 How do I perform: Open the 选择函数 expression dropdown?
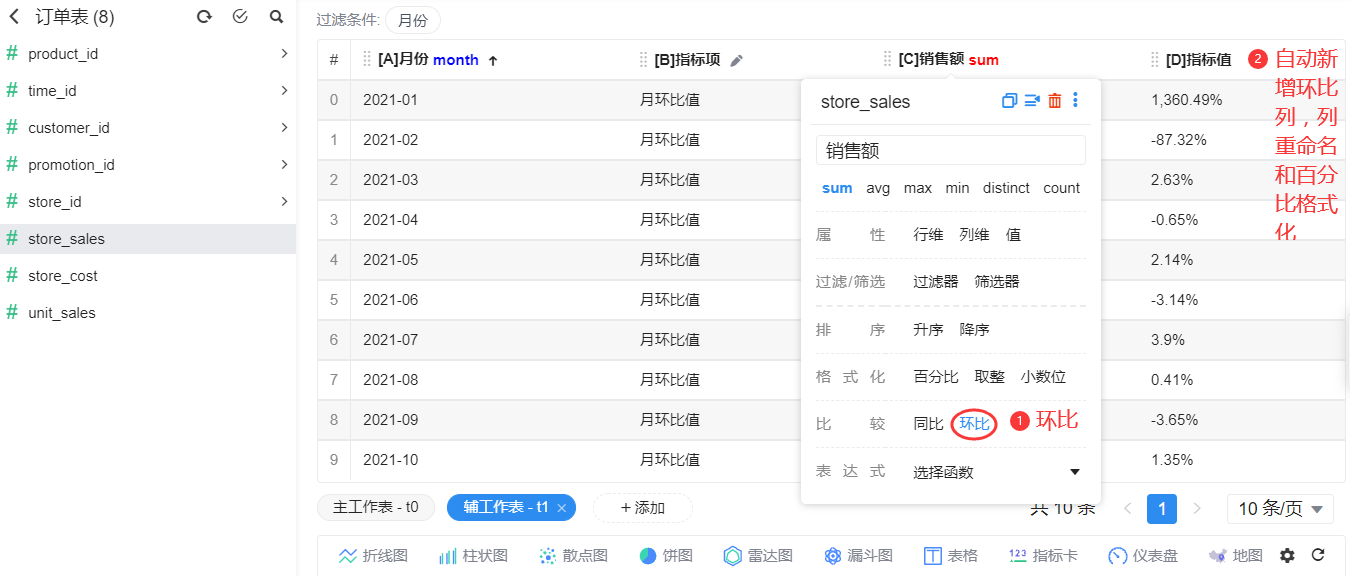point(998,472)
